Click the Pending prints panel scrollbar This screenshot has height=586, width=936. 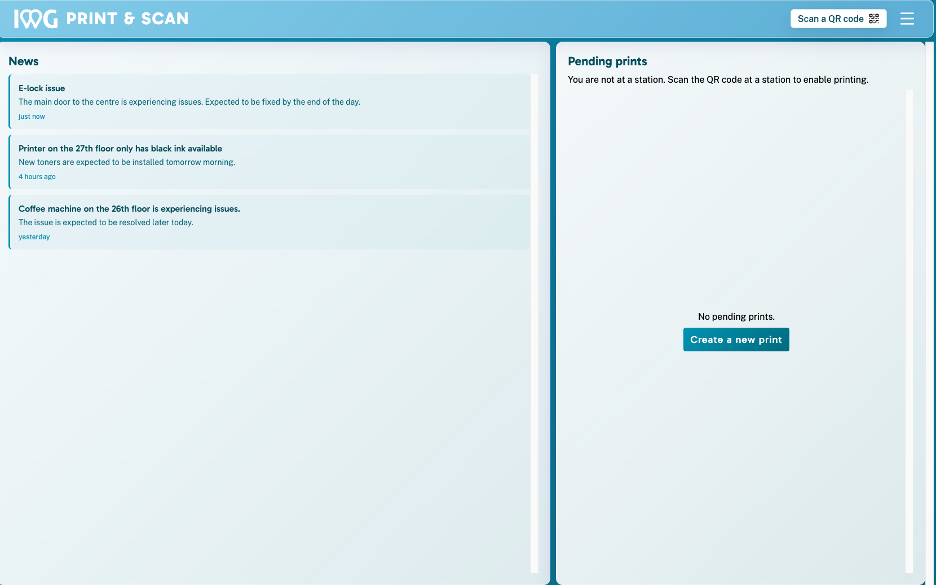[x=909, y=330]
